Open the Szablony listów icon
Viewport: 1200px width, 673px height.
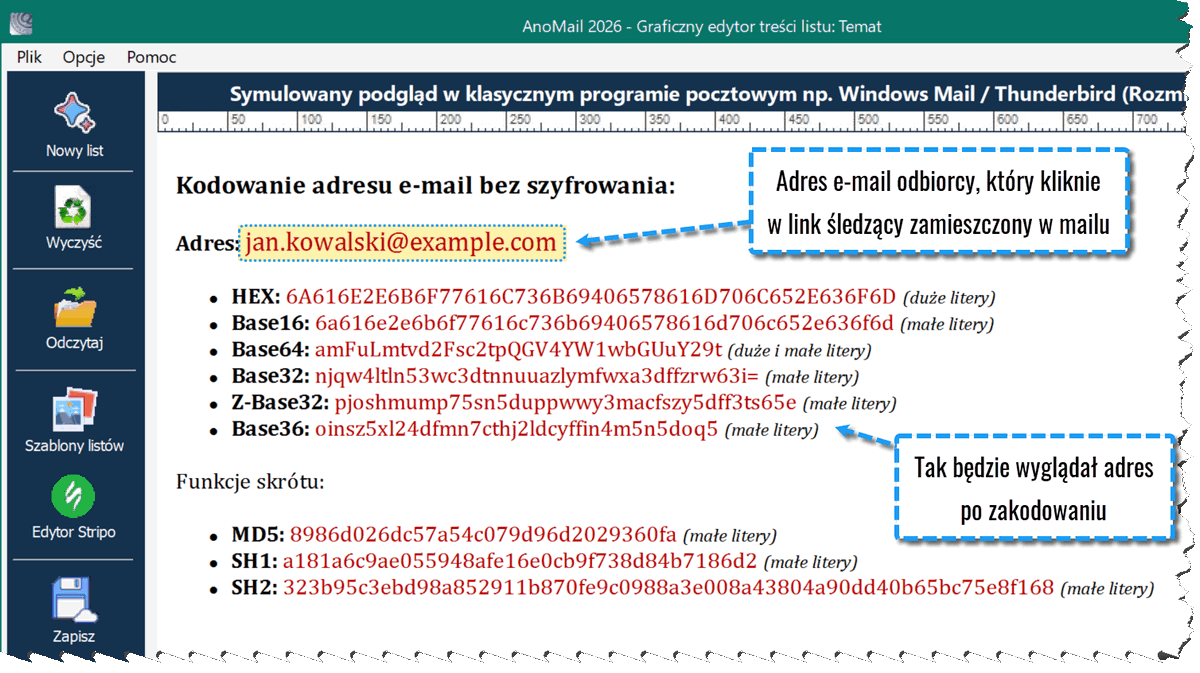point(74,409)
